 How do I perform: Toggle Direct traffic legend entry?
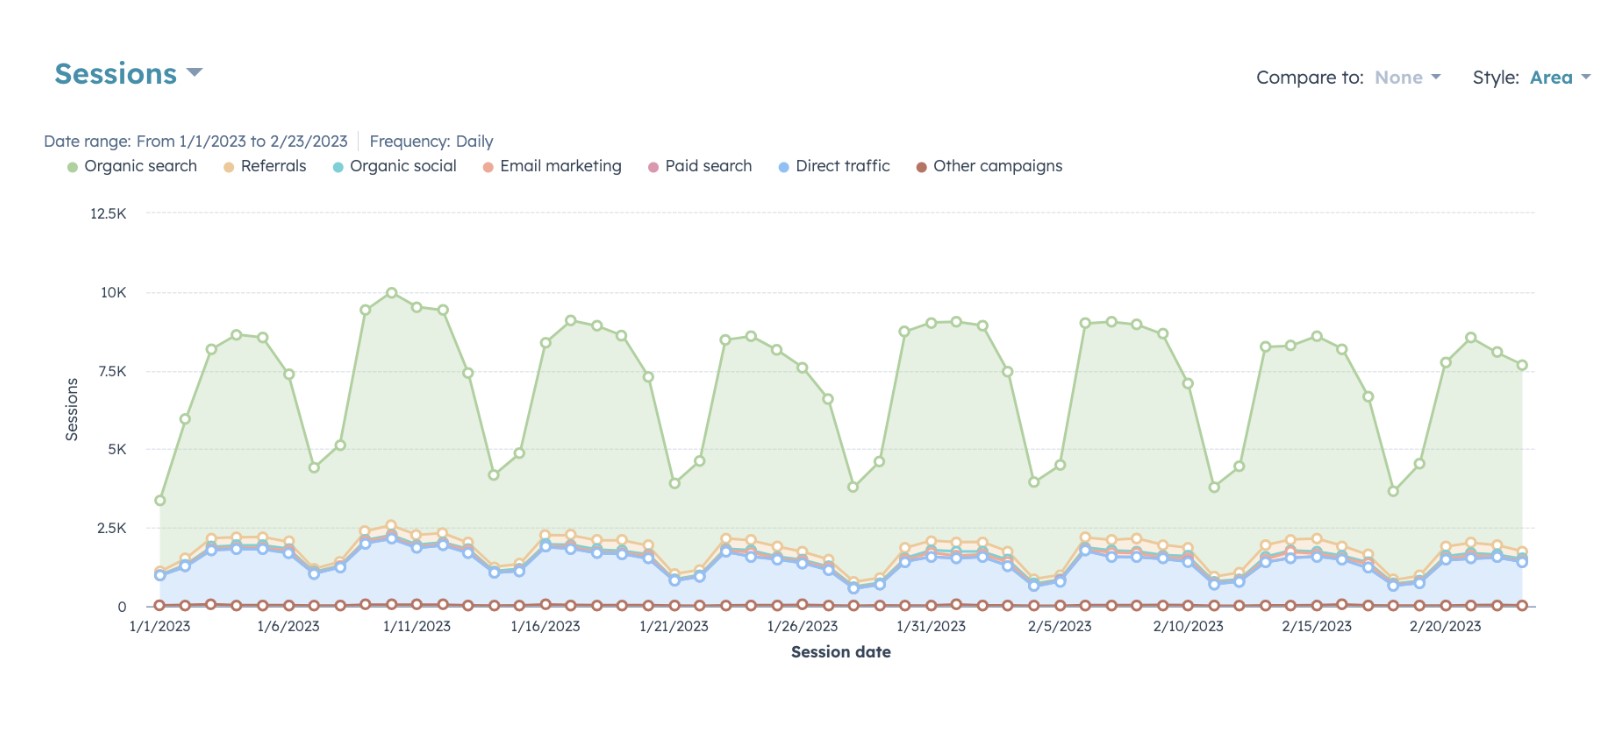842,166
